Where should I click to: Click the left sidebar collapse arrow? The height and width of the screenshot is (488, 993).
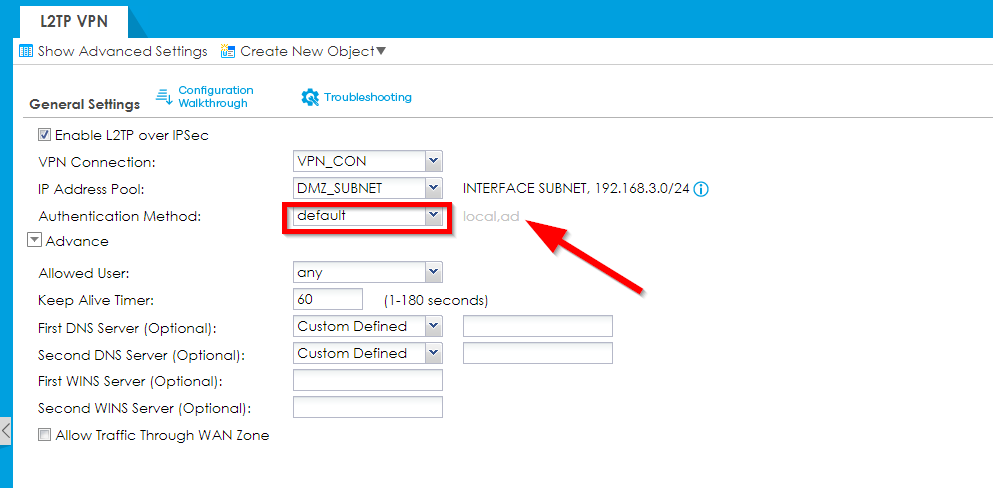[x=6, y=431]
